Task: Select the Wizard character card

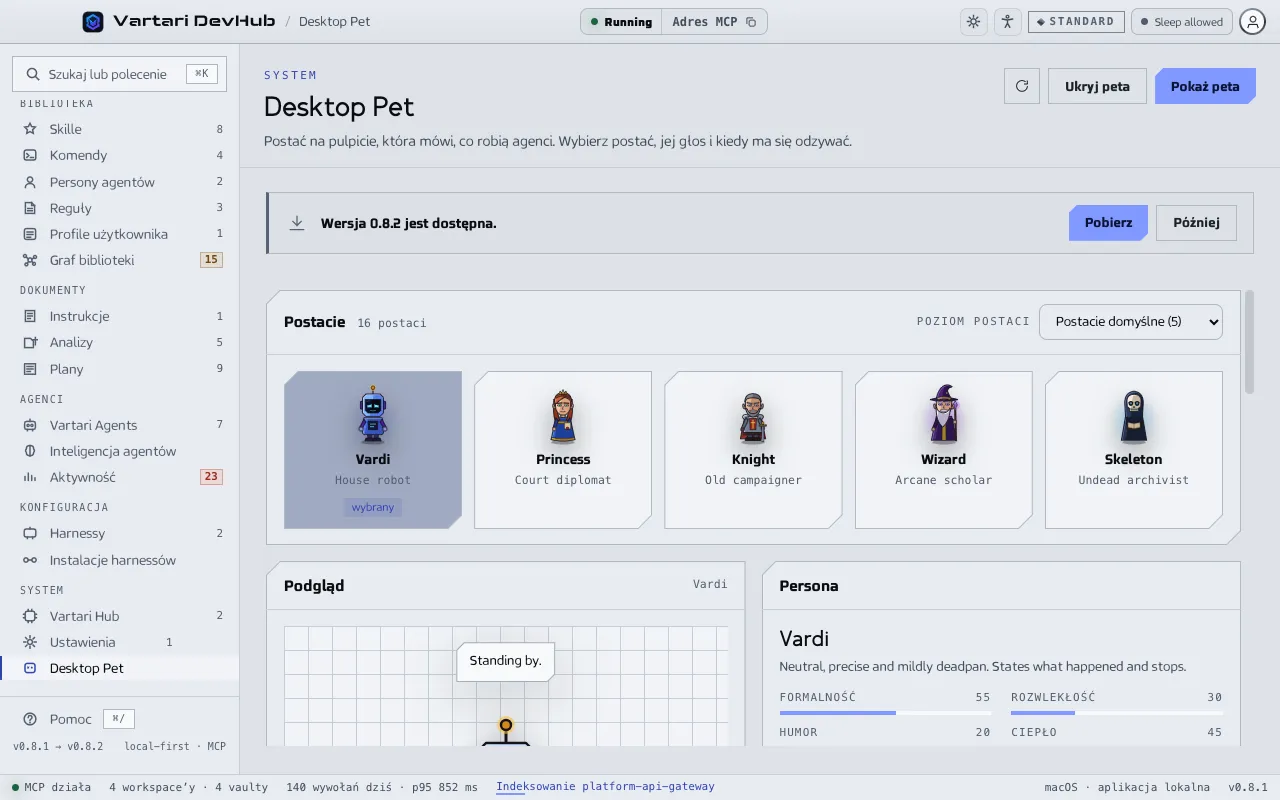Action: pos(943,450)
